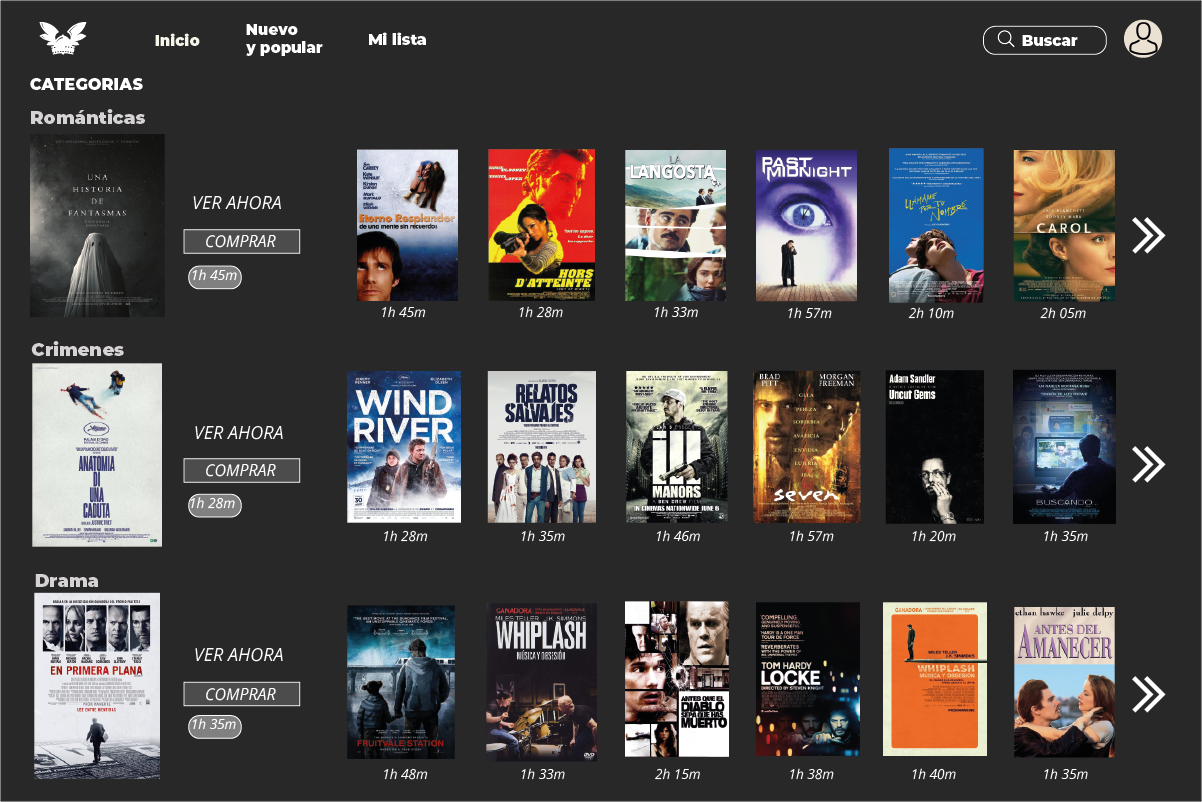Click the CATEGORIAS heading
This screenshot has height=802, width=1202.
tap(87, 84)
